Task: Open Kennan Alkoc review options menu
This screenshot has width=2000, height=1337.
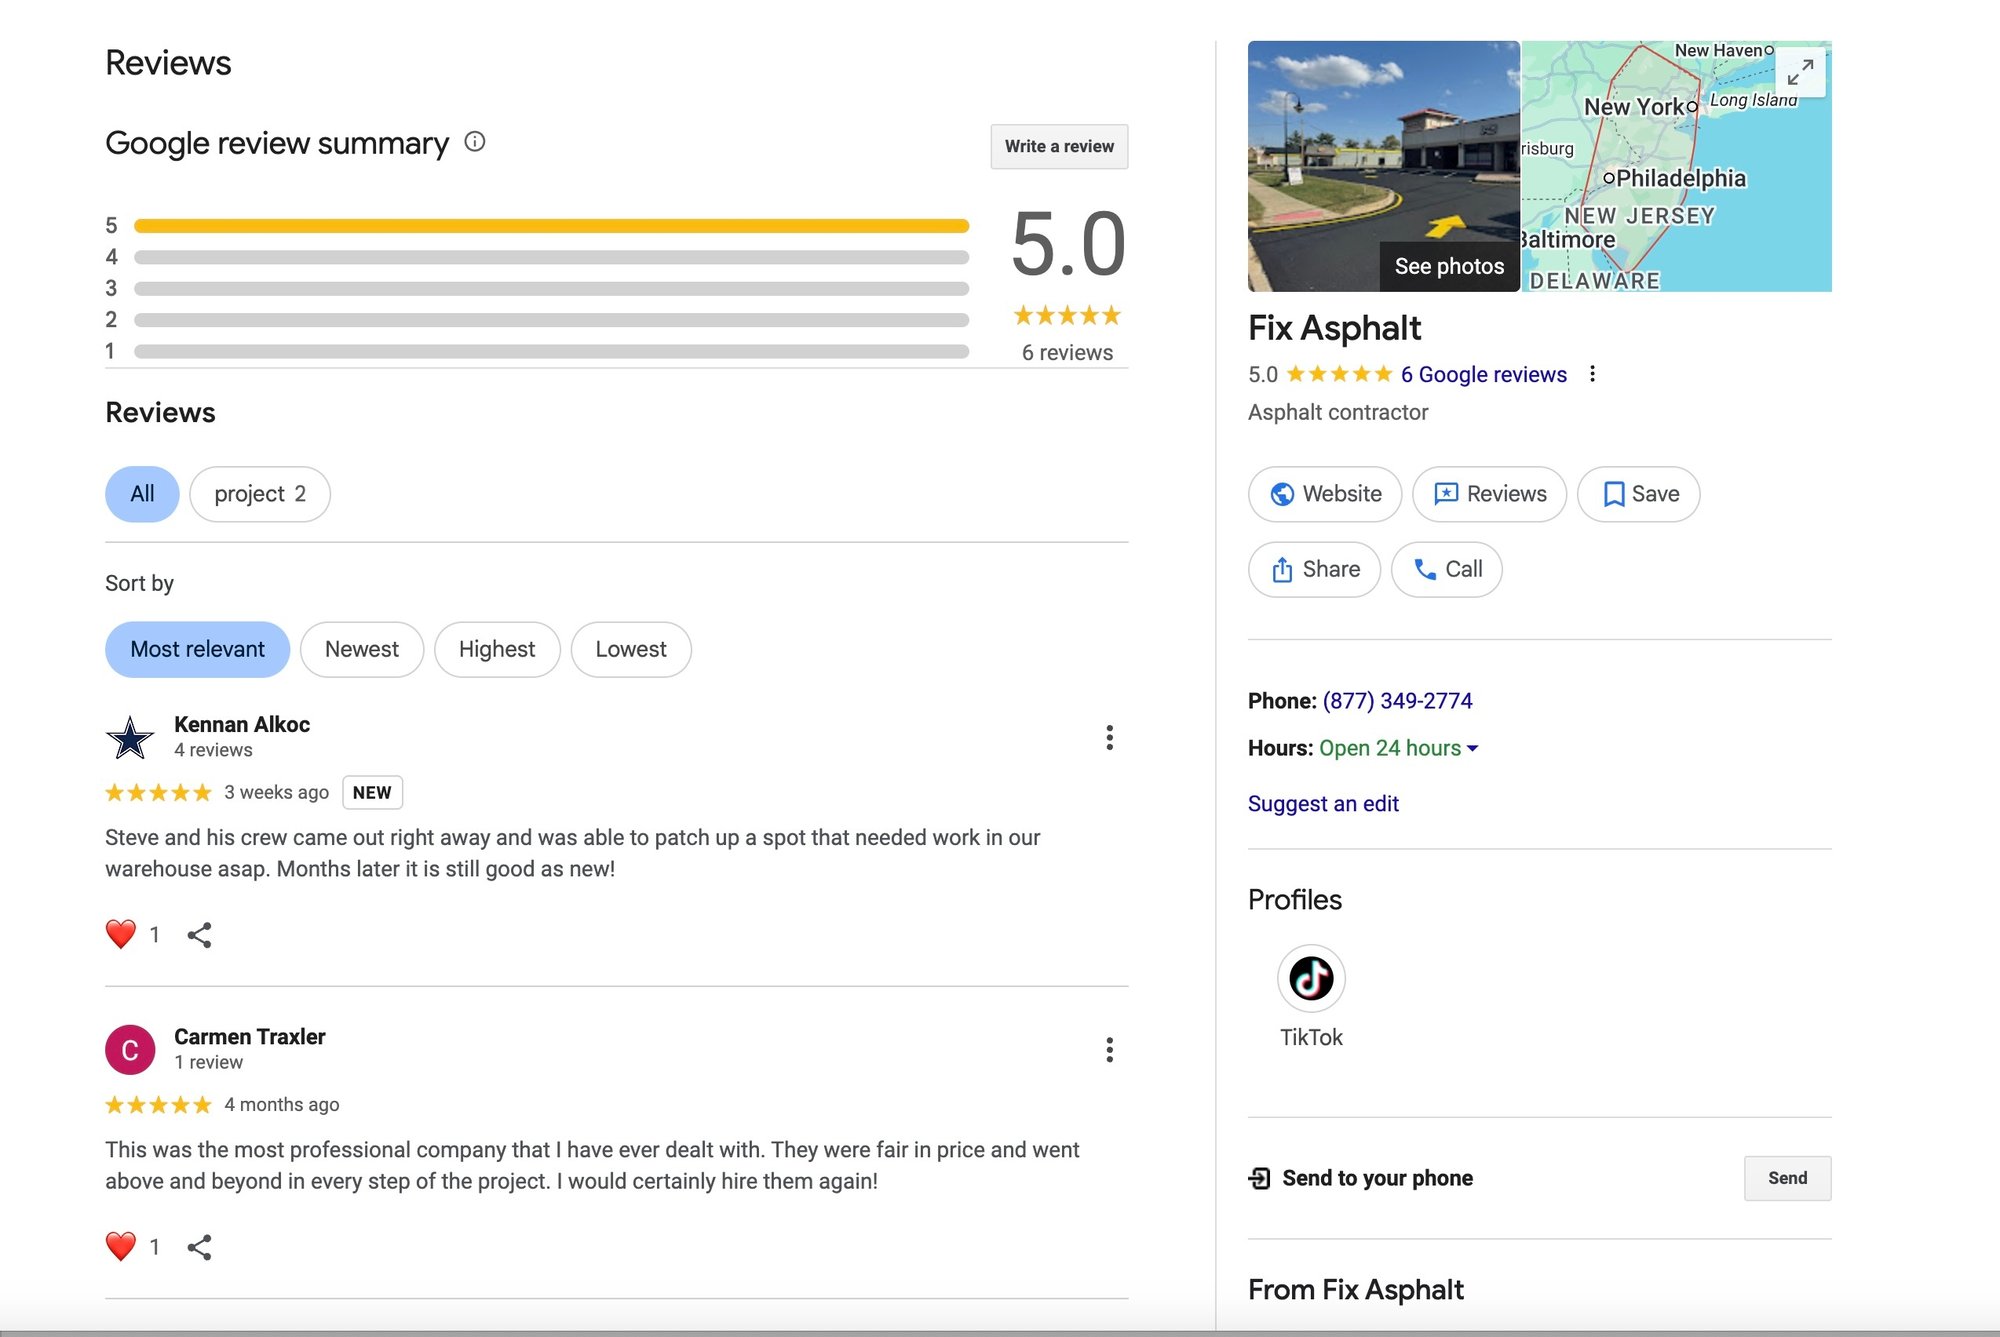Action: click(x=1109, y=738)
